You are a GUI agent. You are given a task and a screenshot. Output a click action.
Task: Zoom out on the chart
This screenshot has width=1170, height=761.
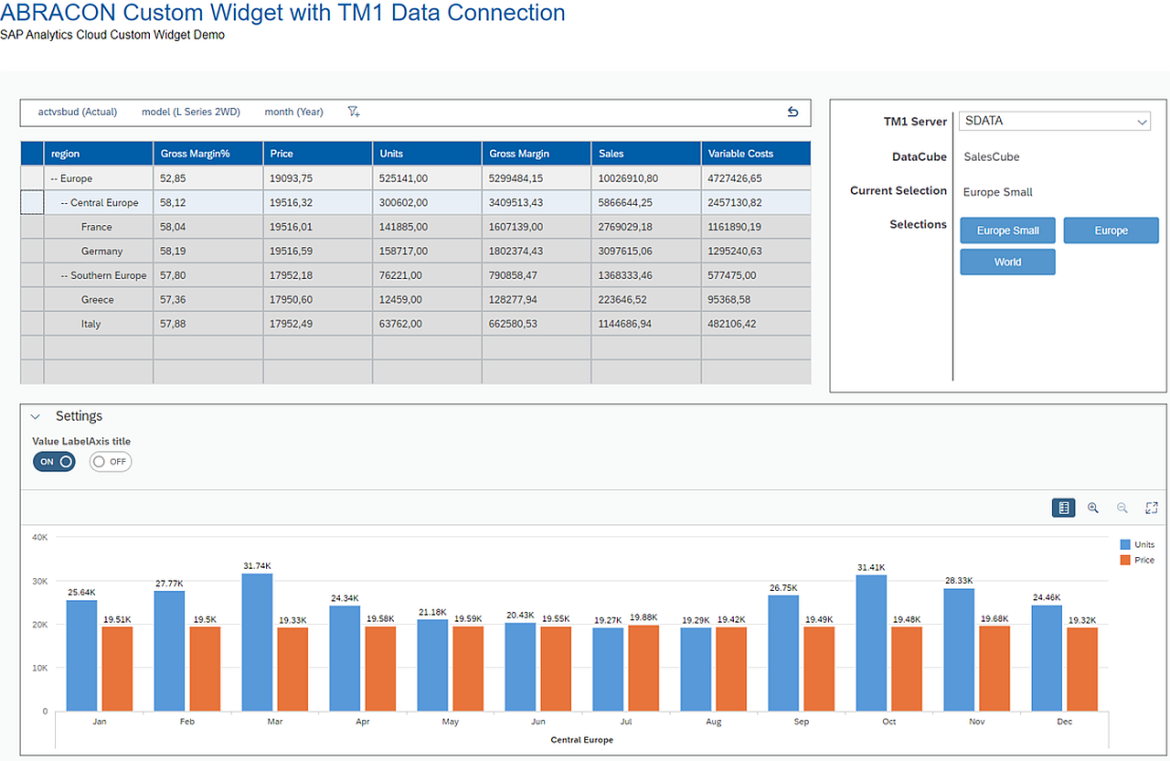(x=1122, y=508)
